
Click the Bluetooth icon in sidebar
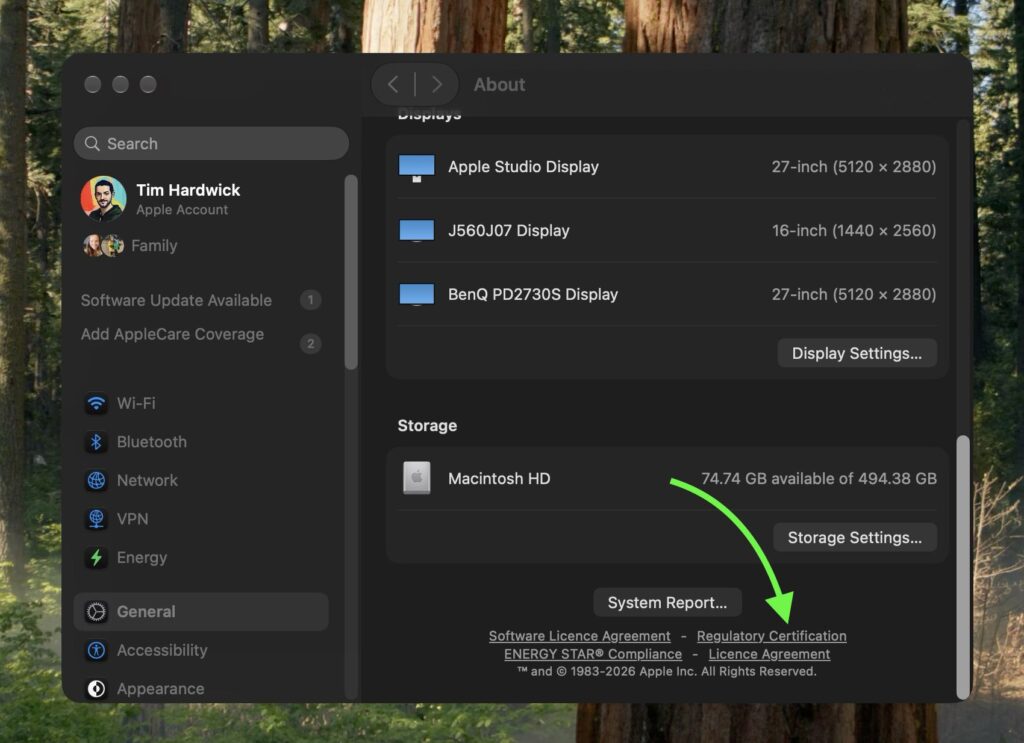point(96,442)
